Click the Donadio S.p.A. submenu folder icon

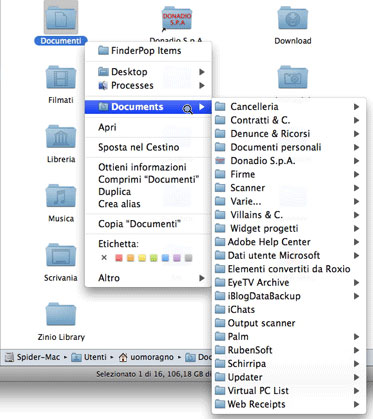click(220, 161)
